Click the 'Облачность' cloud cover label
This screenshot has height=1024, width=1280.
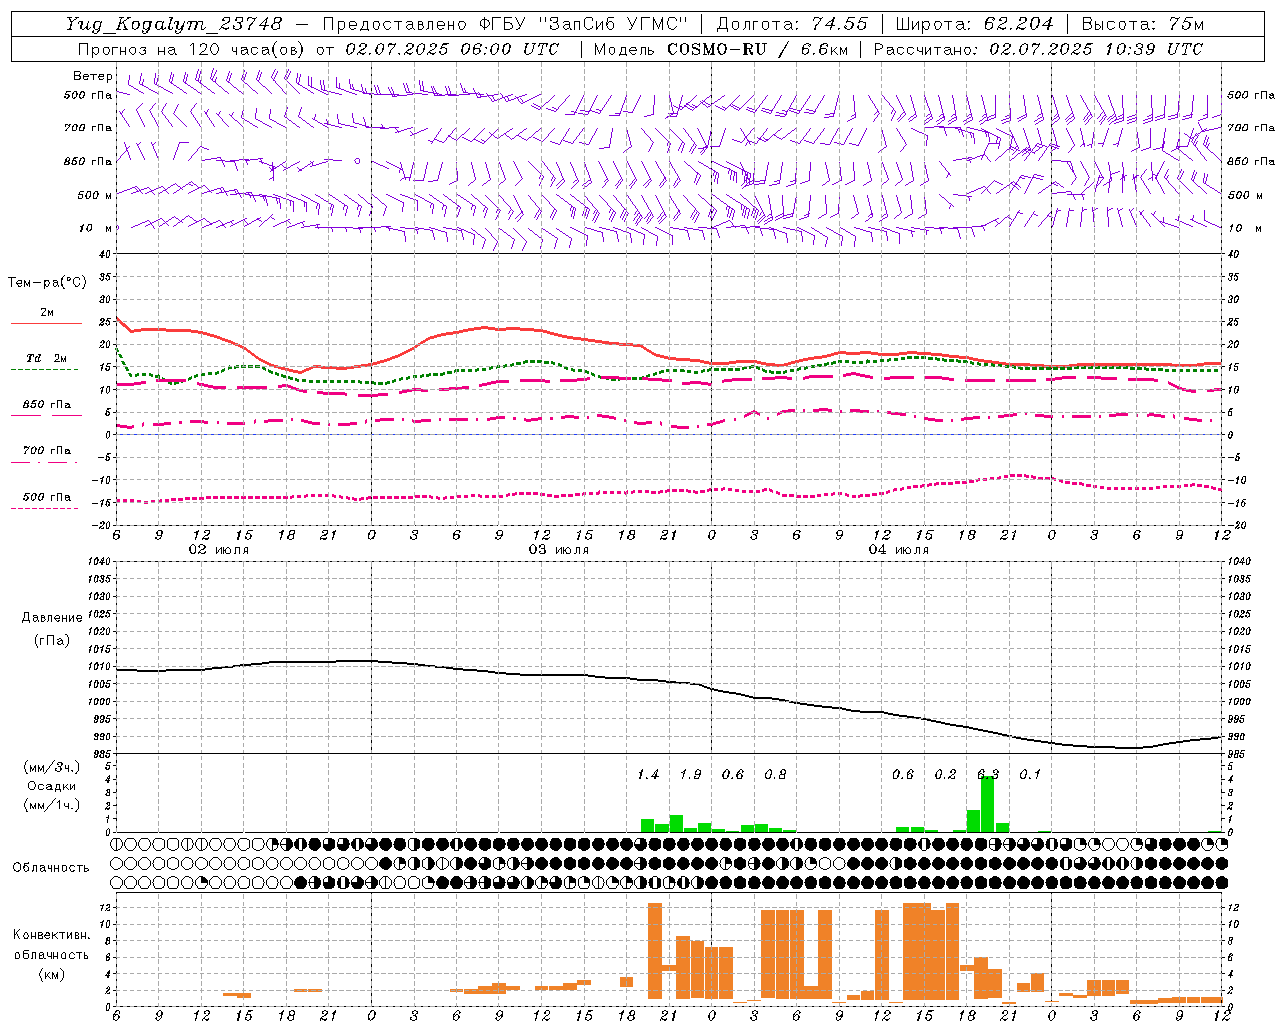tap(51, 868)
